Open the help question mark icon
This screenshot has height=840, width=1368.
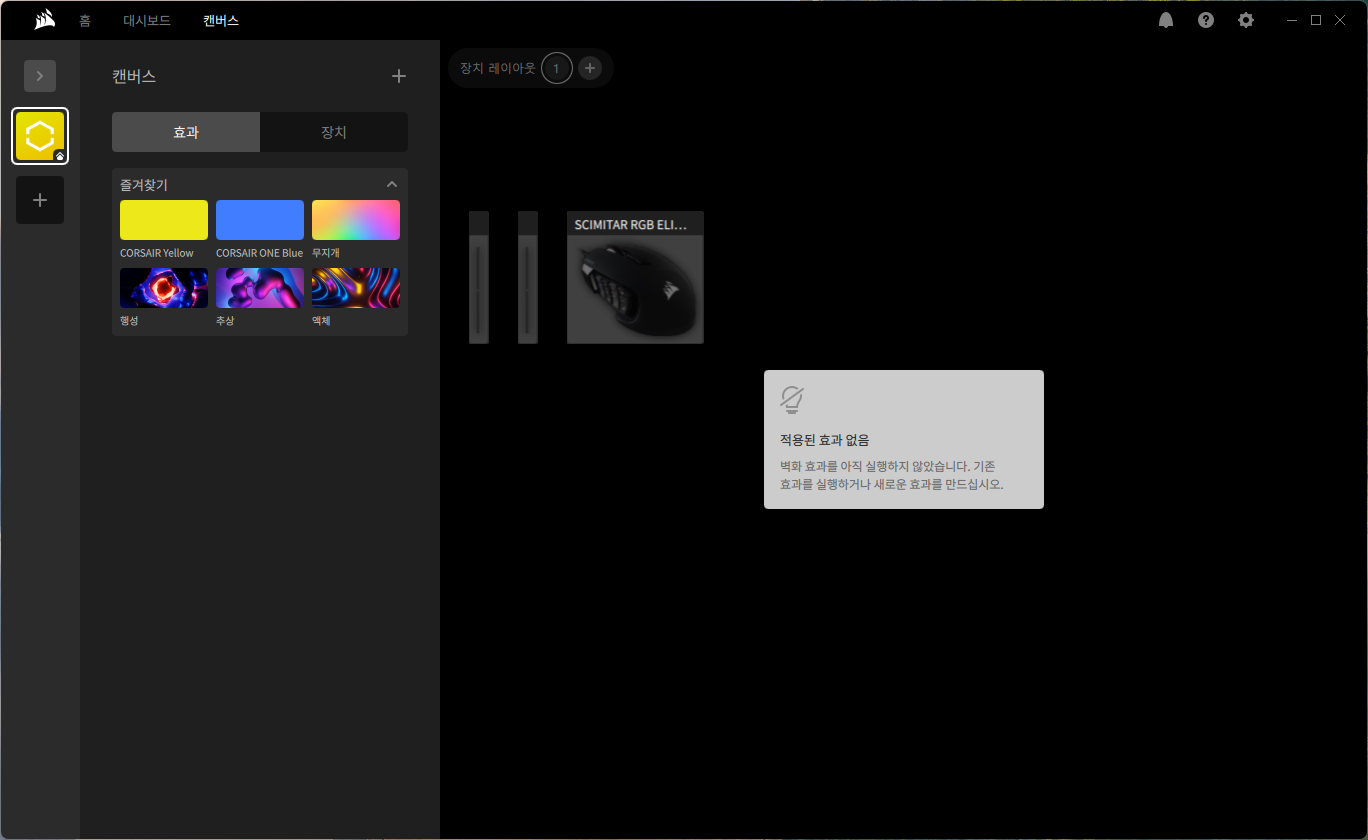tap(1206, 20)
